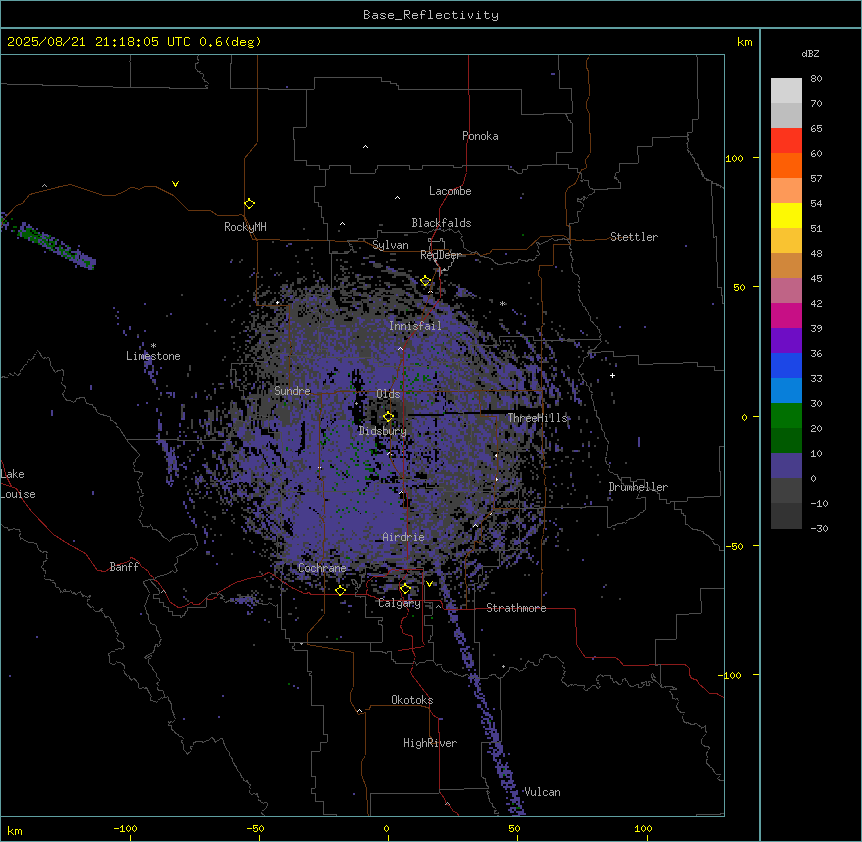Click the Stettler city label

tap(634, 237)
